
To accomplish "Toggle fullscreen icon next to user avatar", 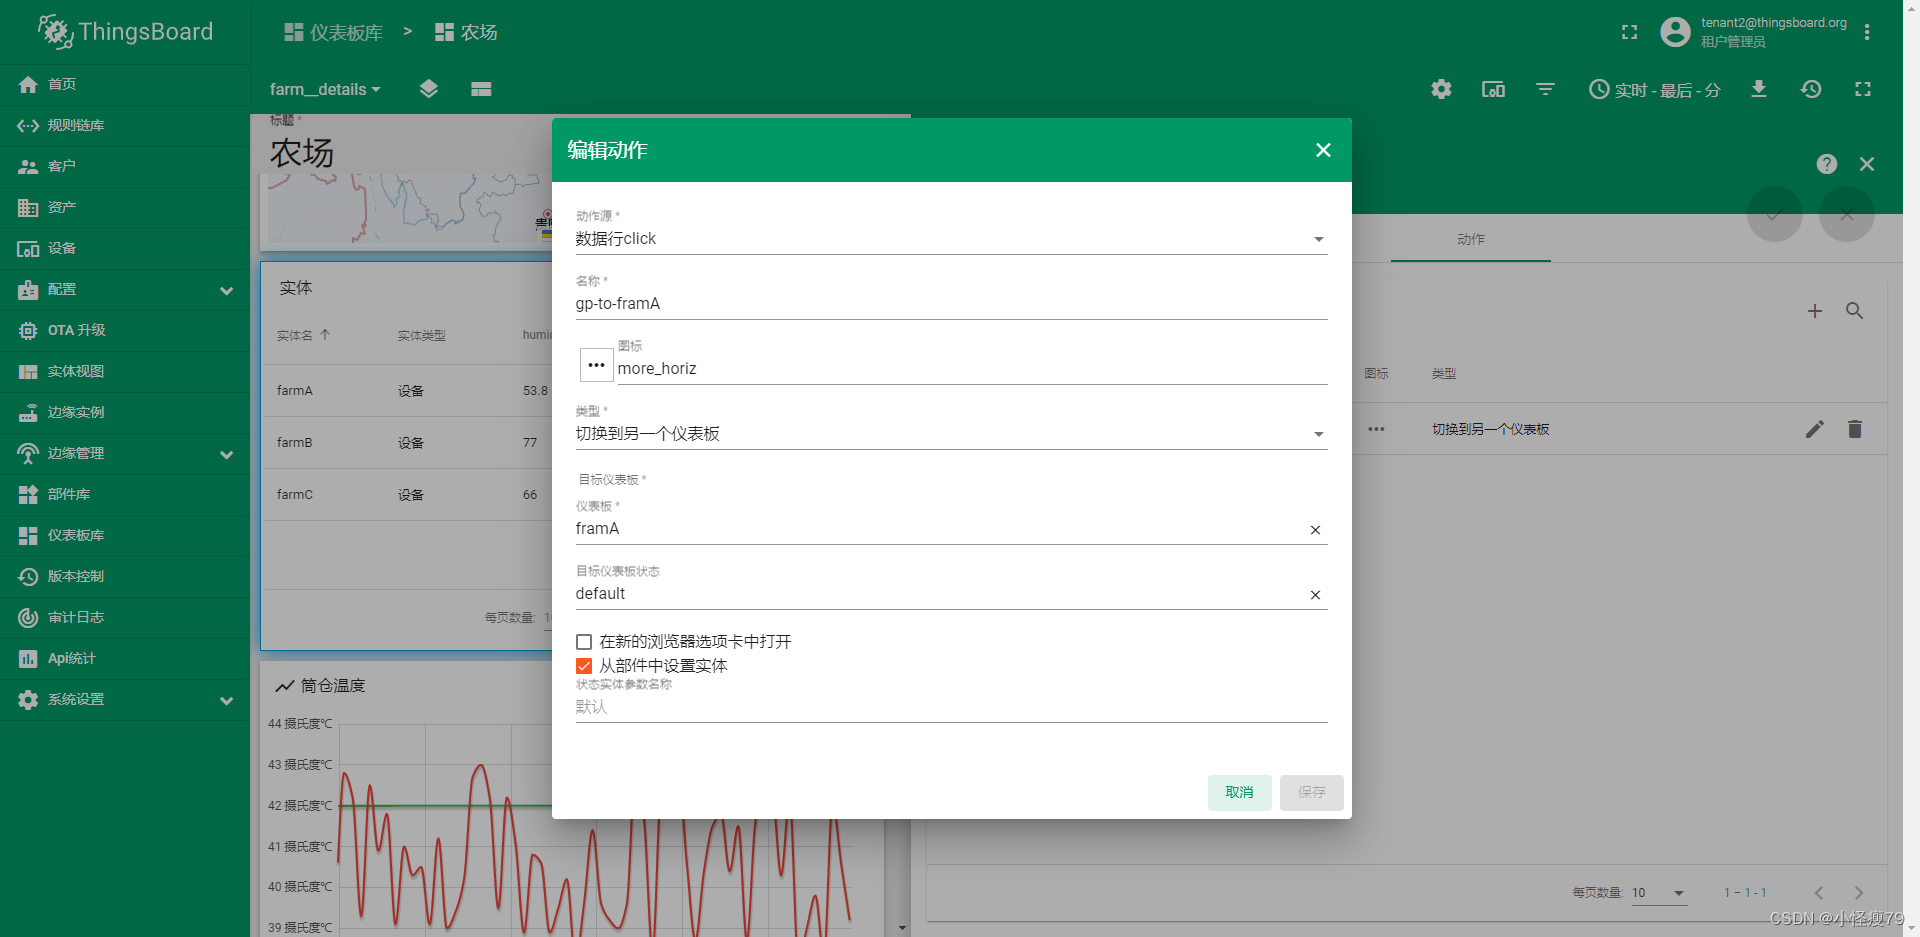I will click(x=1629, y=32).
